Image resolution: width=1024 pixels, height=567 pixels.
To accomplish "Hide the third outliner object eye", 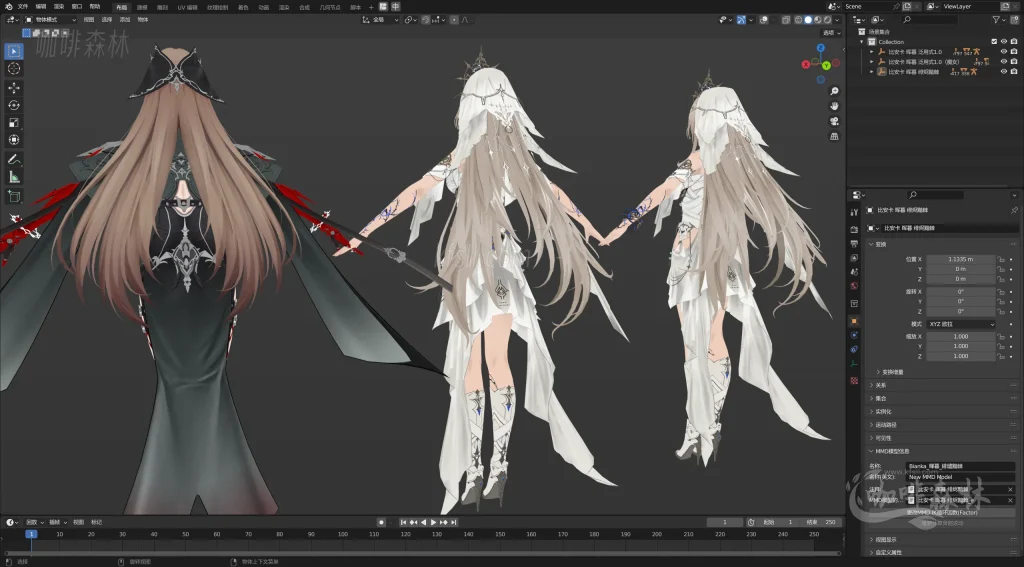I will pyautogui.click(x=1004, y=72).
